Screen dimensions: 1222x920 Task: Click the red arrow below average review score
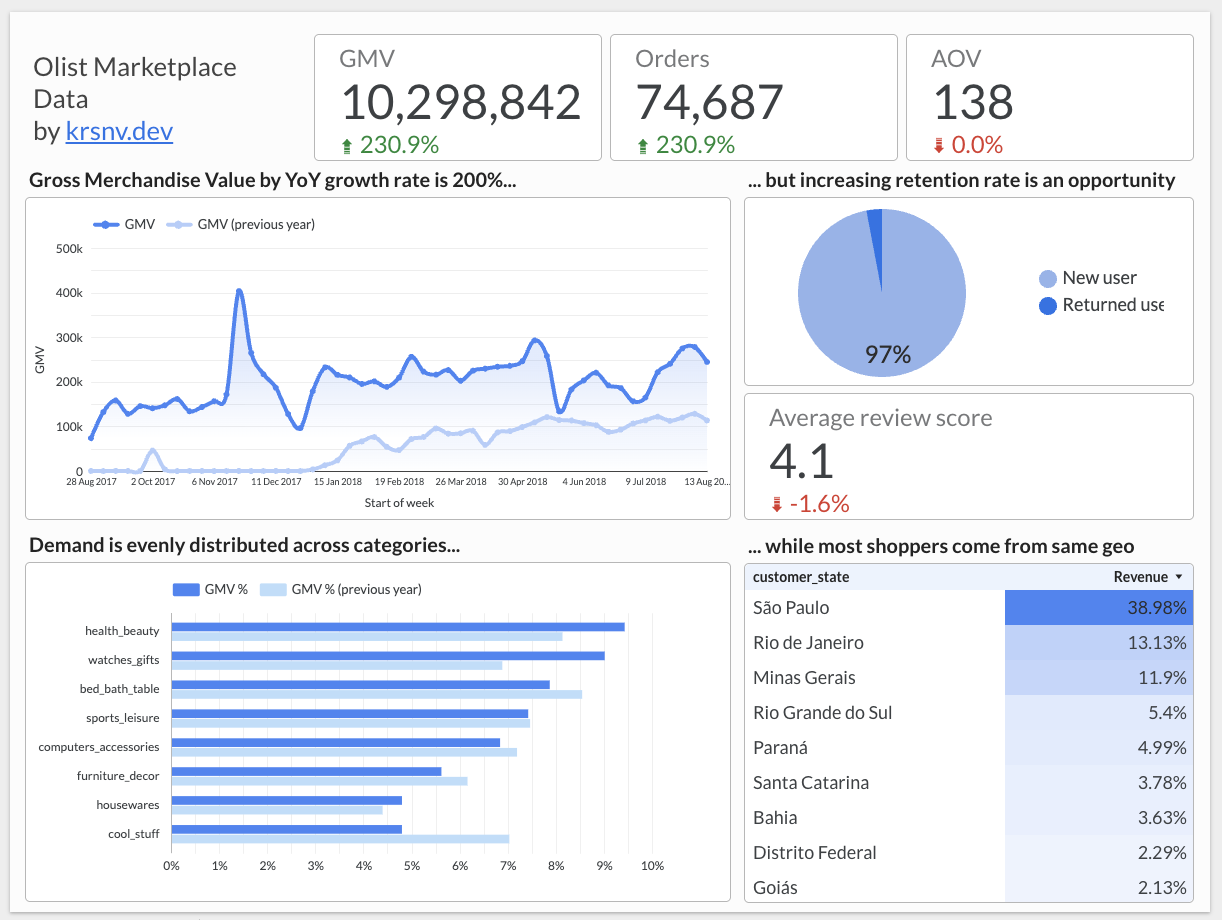point(777,505)
